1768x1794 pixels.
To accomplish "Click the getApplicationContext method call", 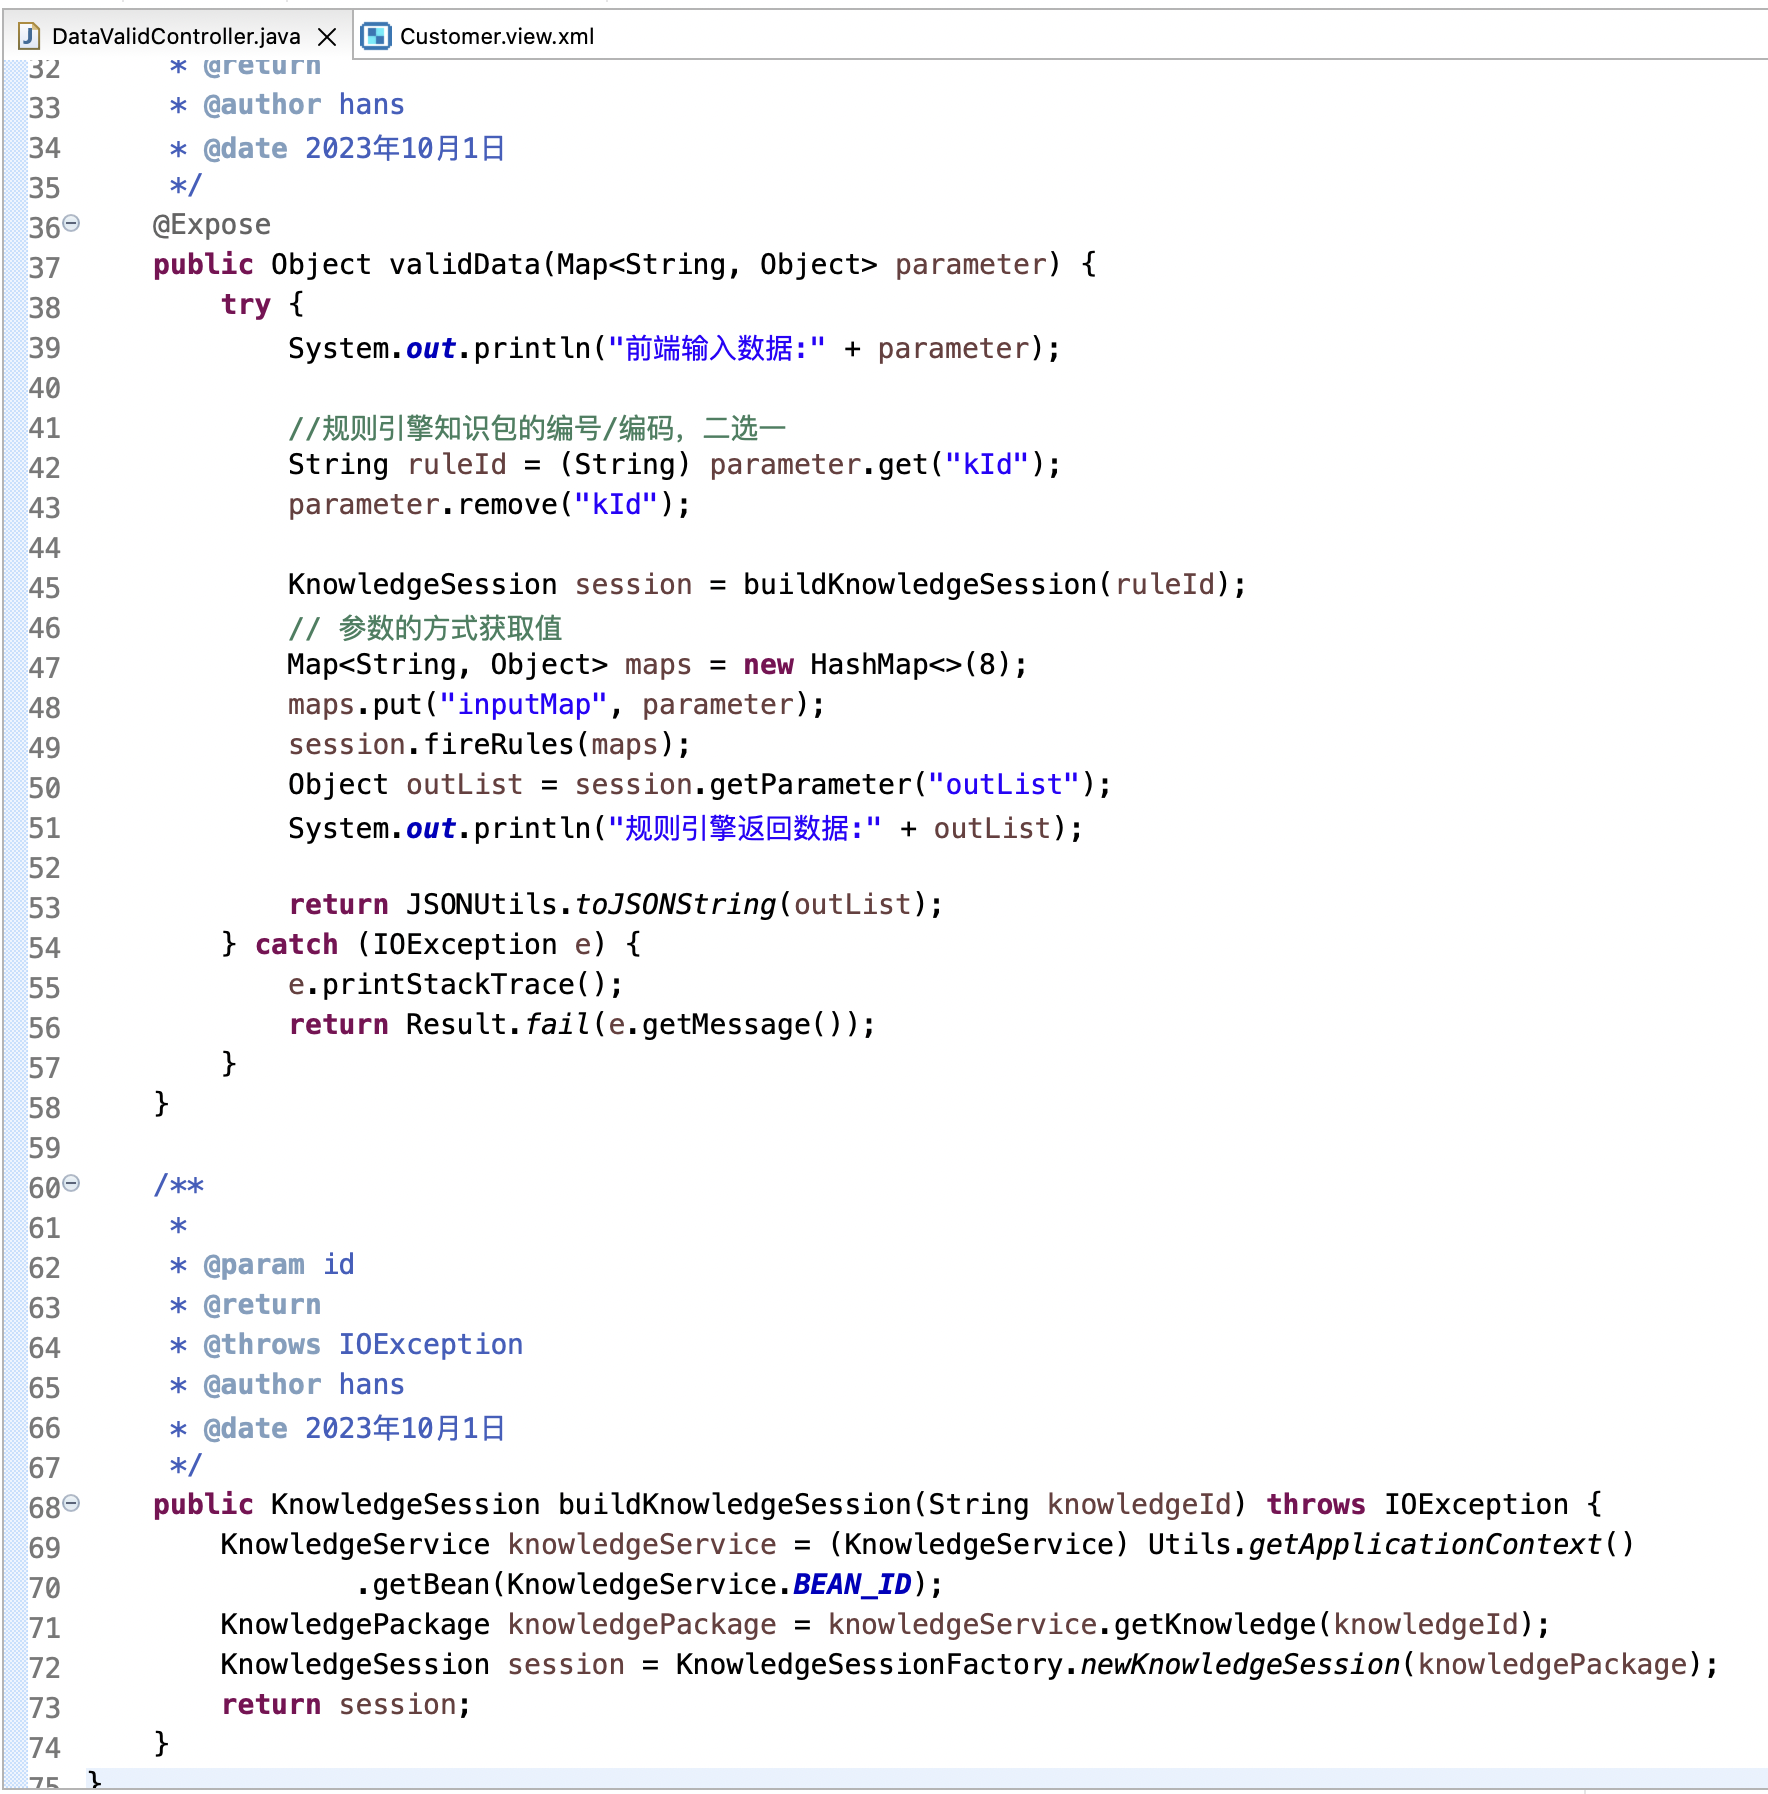I will pos(1424,1545).
